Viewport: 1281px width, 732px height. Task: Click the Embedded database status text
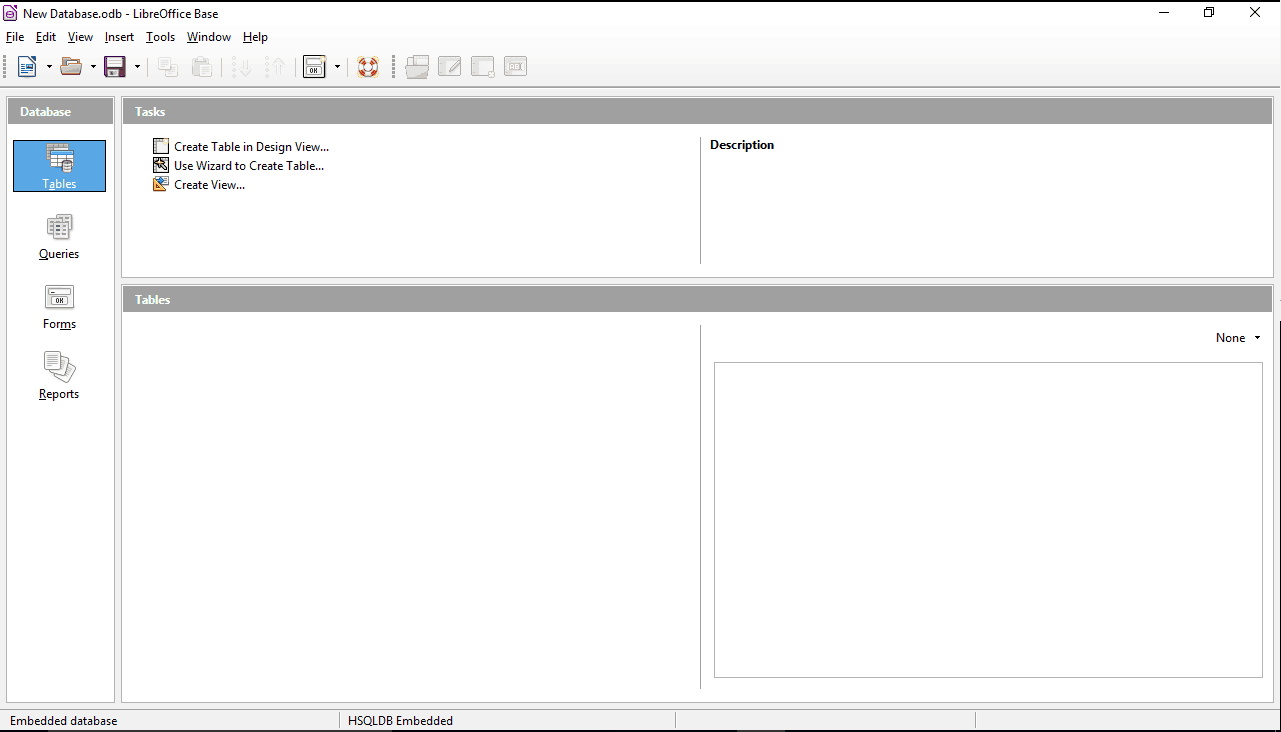pyautogui.click(x=63, y=721)
